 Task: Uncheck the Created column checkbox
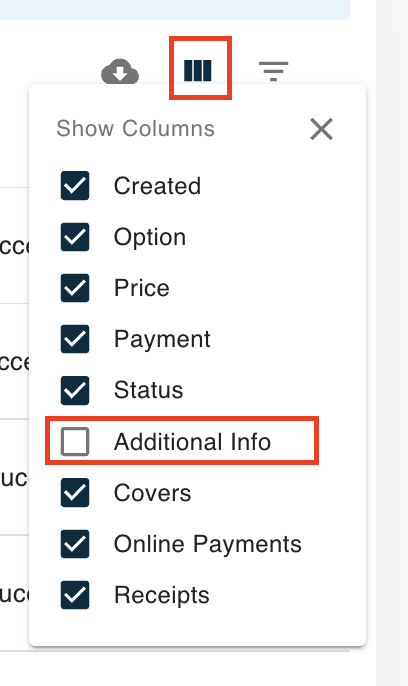click(75, 186)
